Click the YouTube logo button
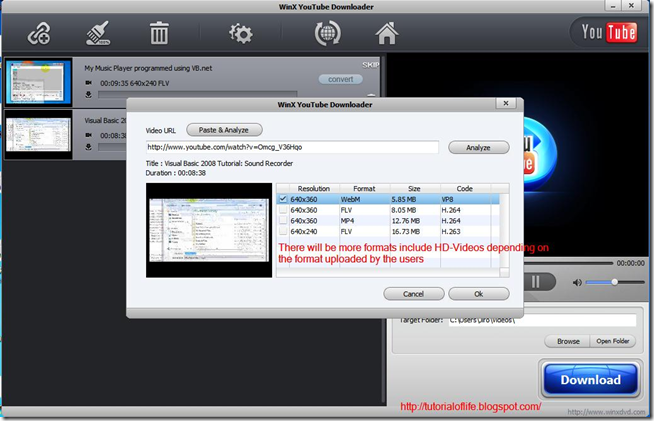654x421 pixels. 609,32
